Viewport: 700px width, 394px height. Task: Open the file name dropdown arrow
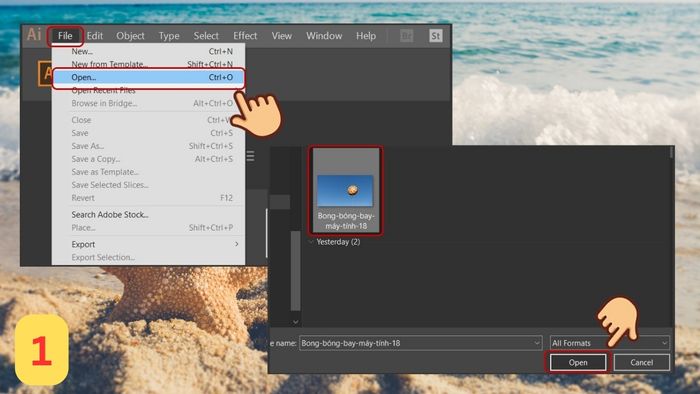pos(537,343)
